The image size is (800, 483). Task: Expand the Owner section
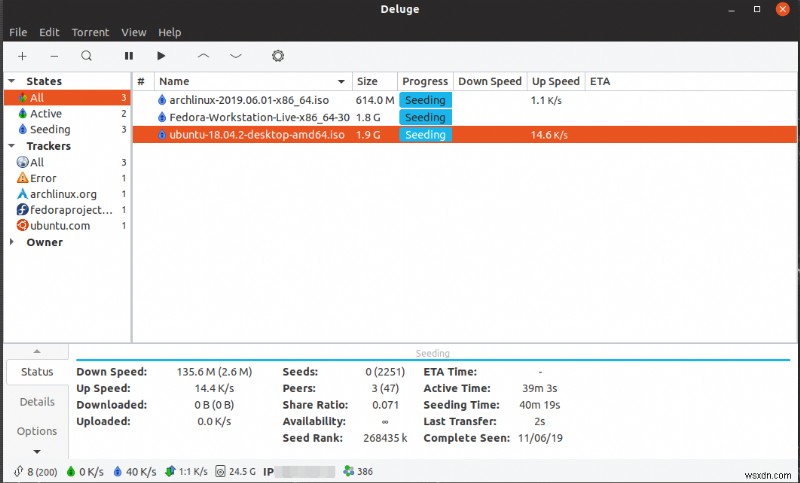tap(12, 242)
